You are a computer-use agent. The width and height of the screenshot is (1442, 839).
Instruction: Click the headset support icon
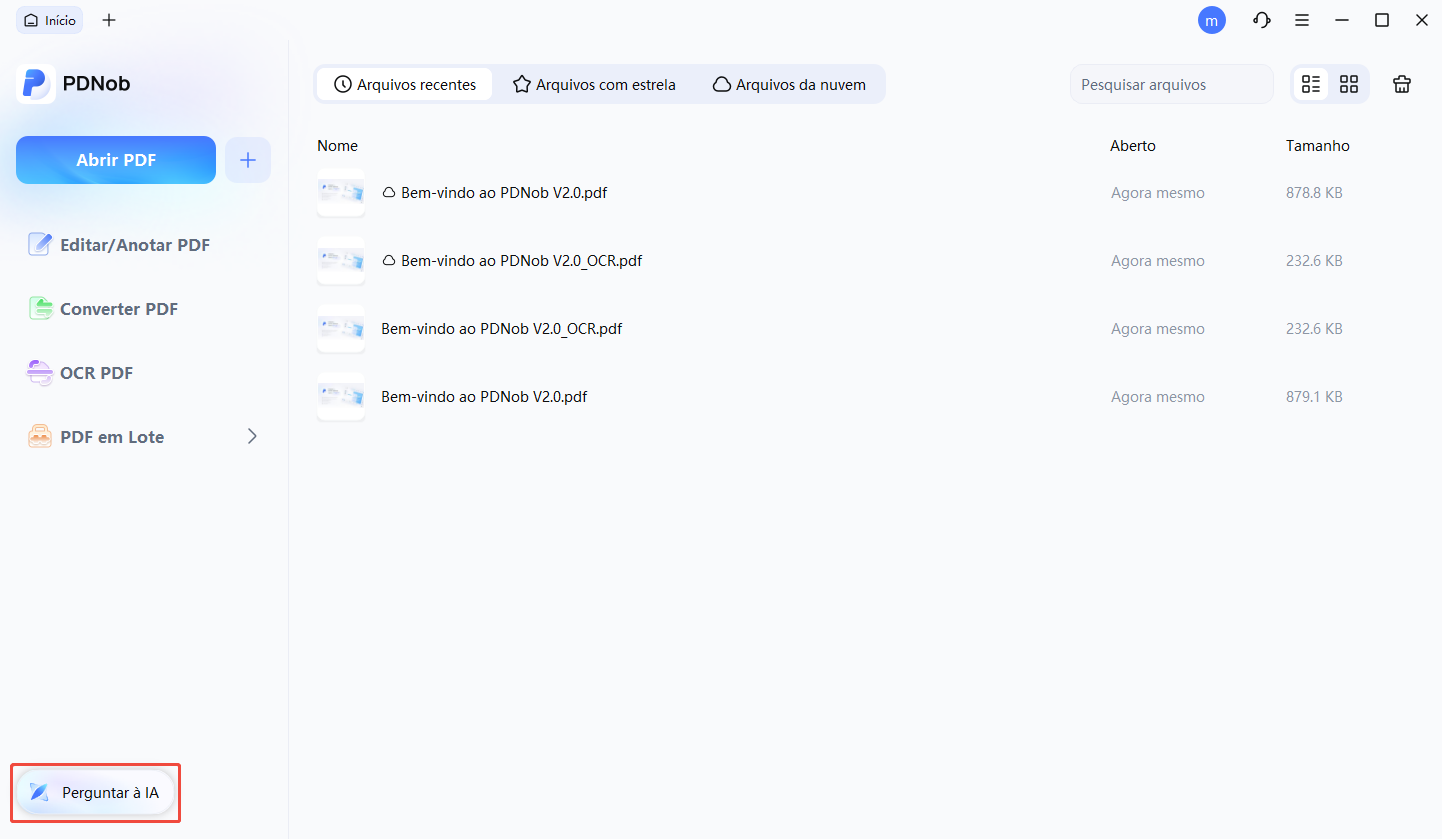1262,20
